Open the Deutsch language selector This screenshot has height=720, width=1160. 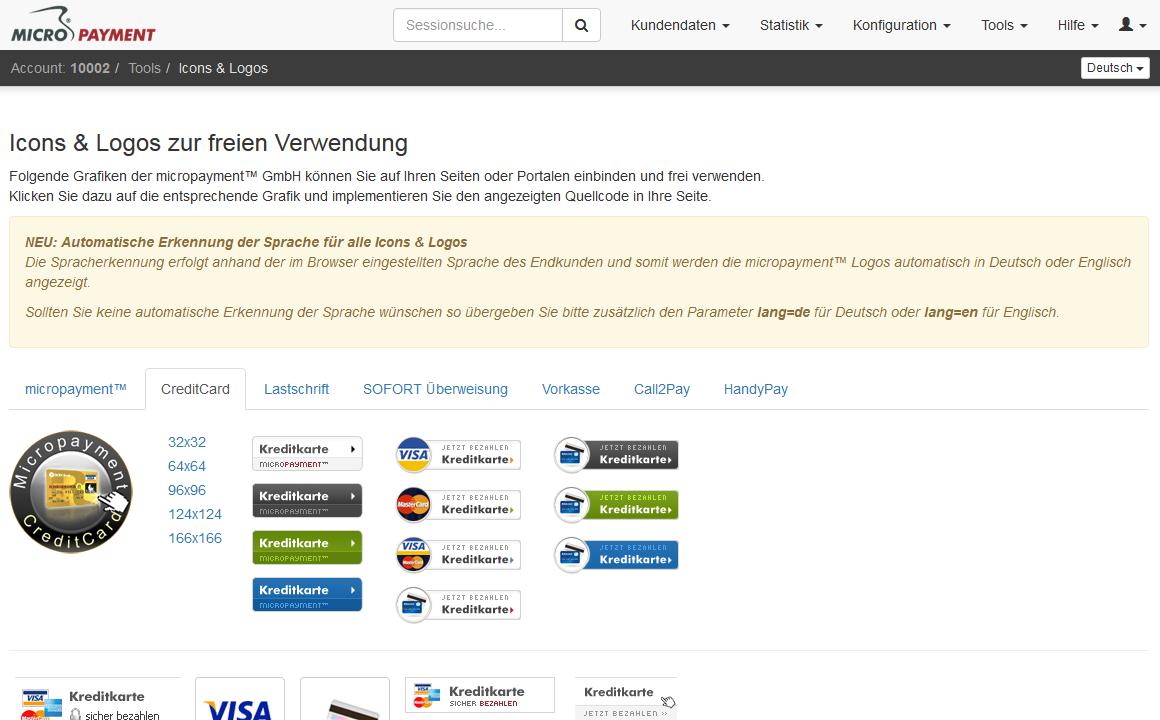1115,68
